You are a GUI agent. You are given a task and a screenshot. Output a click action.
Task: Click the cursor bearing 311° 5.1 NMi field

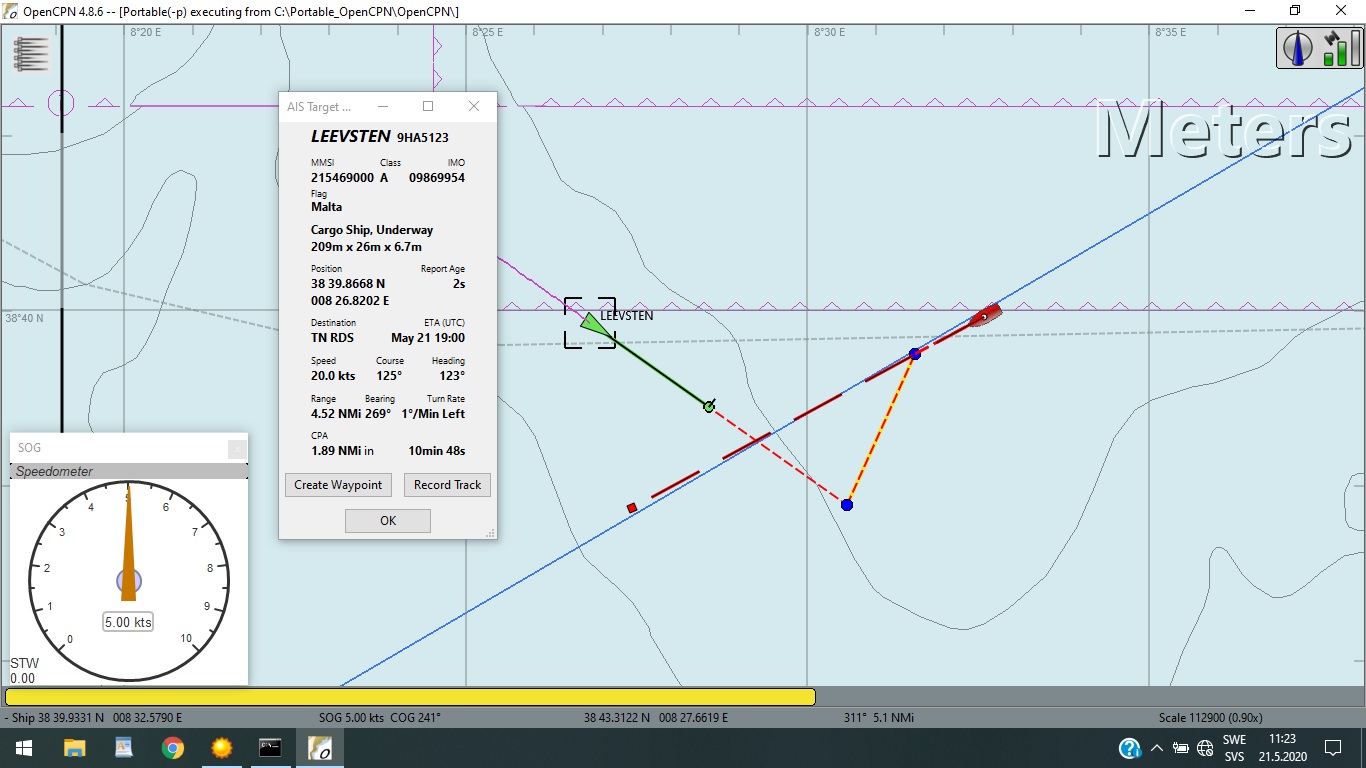879,718
